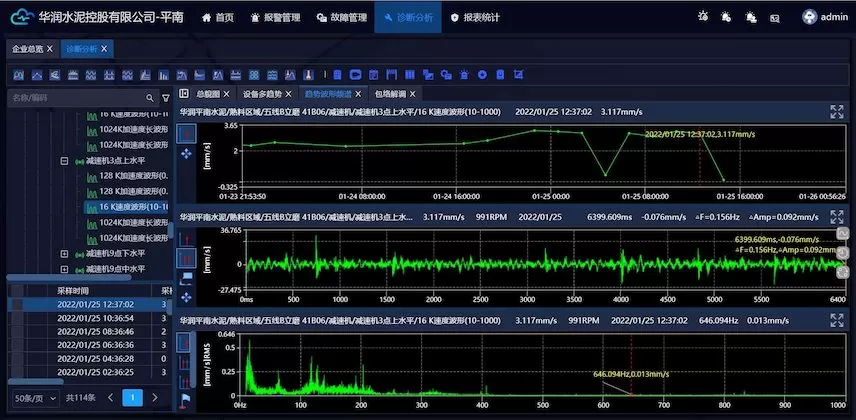856x420 pixels.
Task: Collapse the side panel with the panel icon beside 总貌图
Action: pyautogui.click(x=184, y=93)
